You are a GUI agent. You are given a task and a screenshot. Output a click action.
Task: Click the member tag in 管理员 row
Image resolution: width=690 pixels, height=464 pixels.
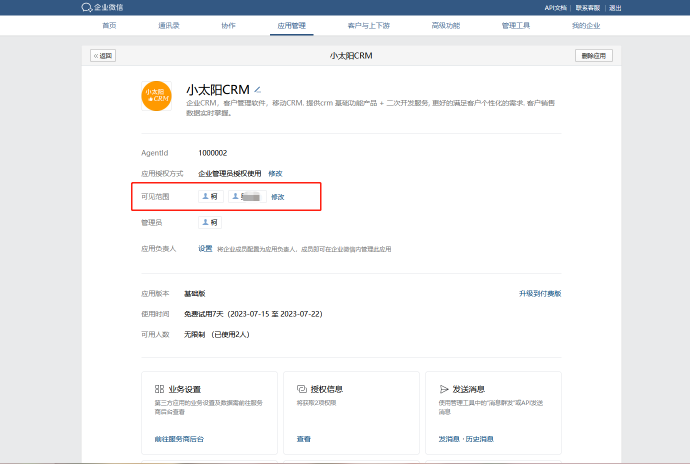pos(210,222)
